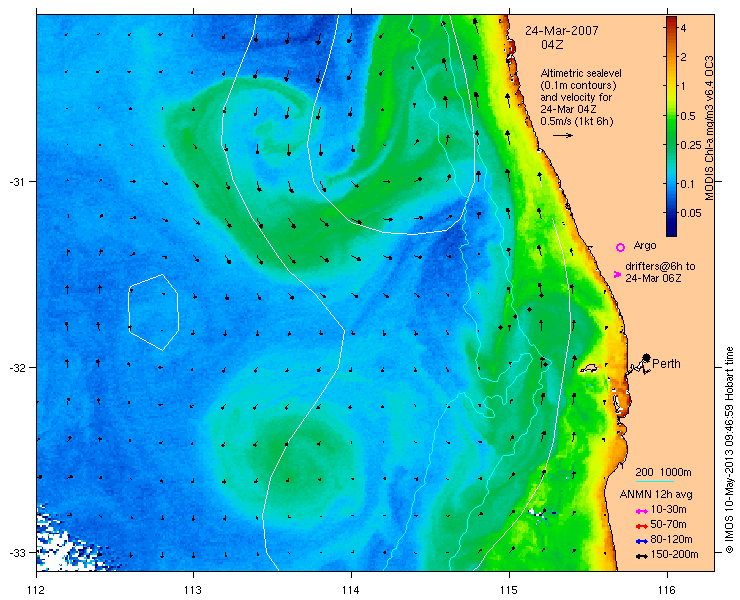The height and width of the screenshot is (600, 740).
Task: Click the Argo legend label
Action: coord(645,245)
